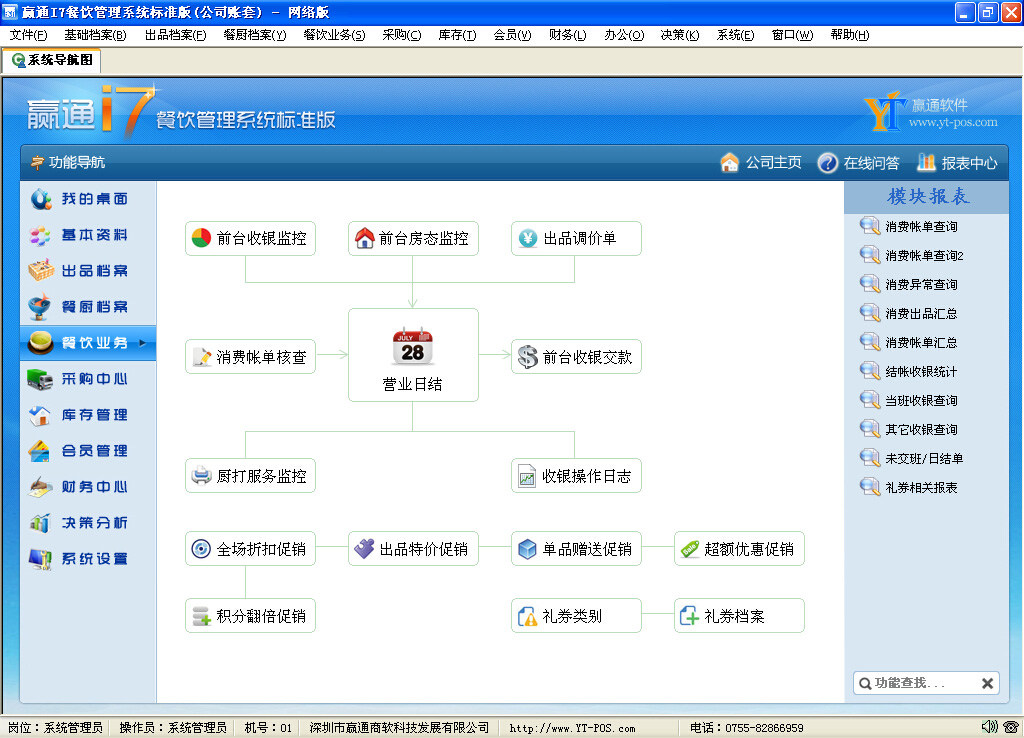Click 机号：01 status entry
The height and width of the screenshot is (738, 1024).
tap(268, 728)
